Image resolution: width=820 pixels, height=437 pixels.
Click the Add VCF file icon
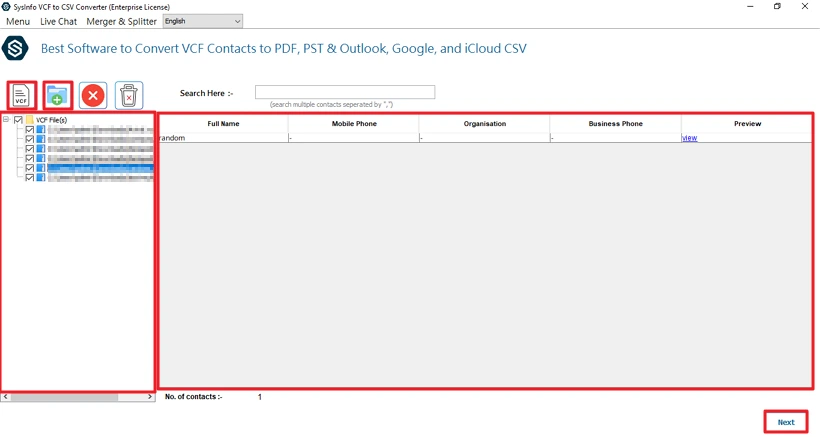coord(21,96)
